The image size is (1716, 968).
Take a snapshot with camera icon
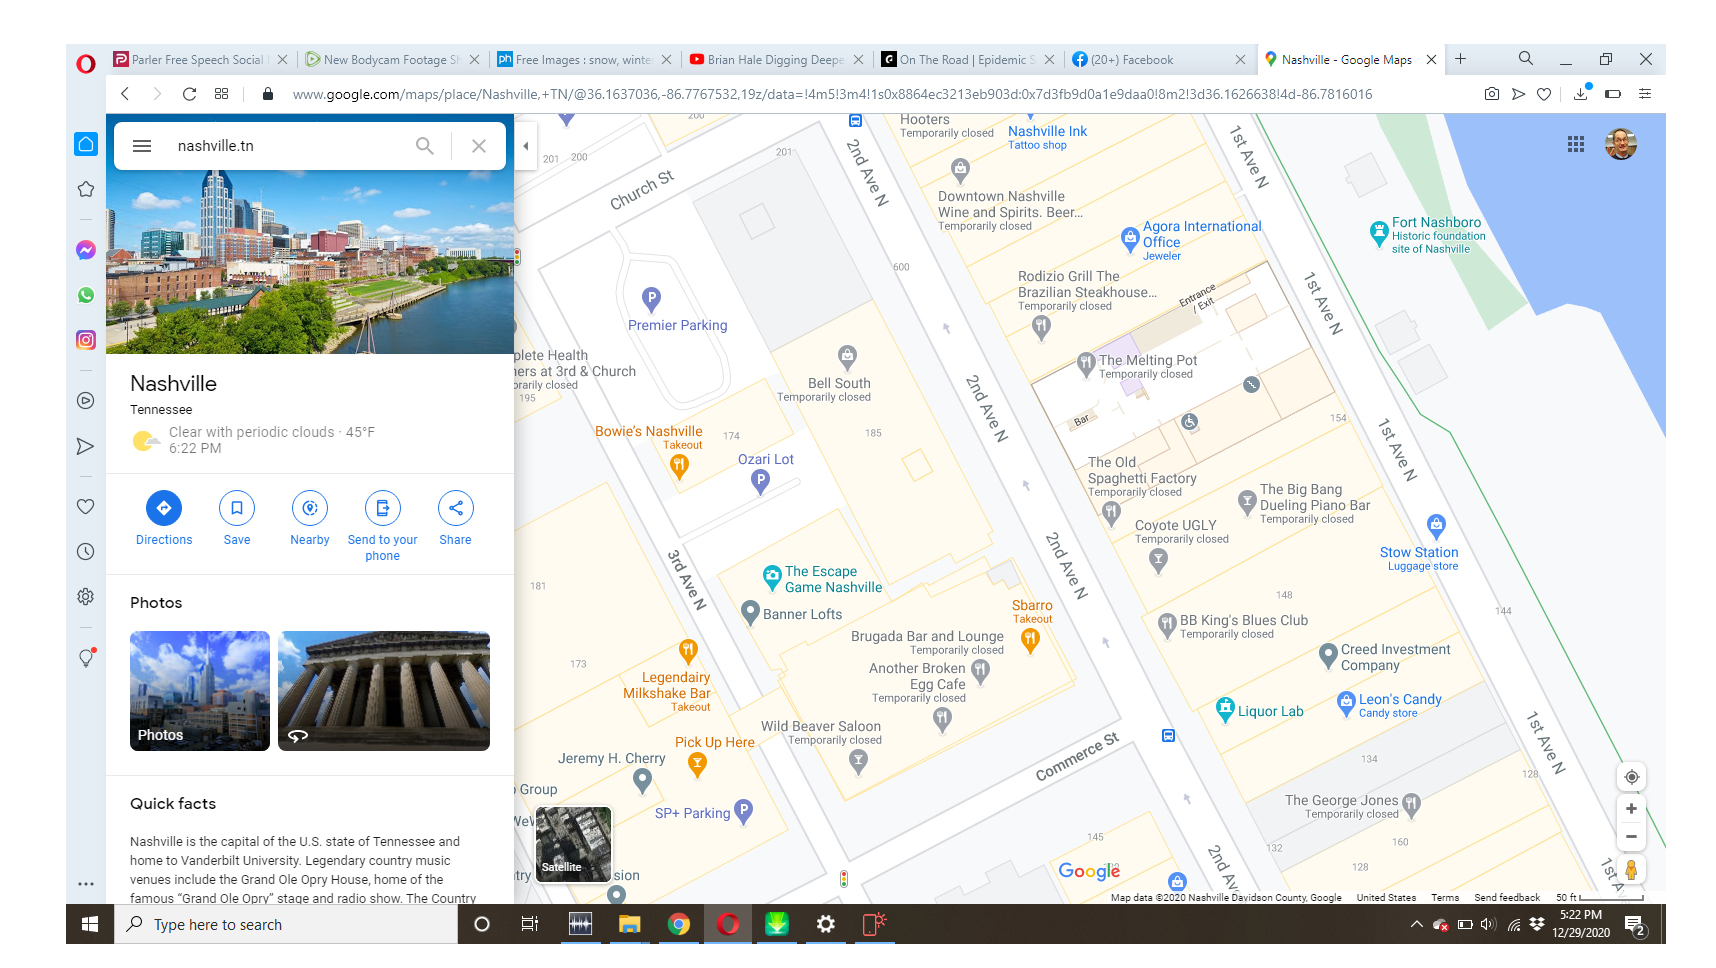1492,94
